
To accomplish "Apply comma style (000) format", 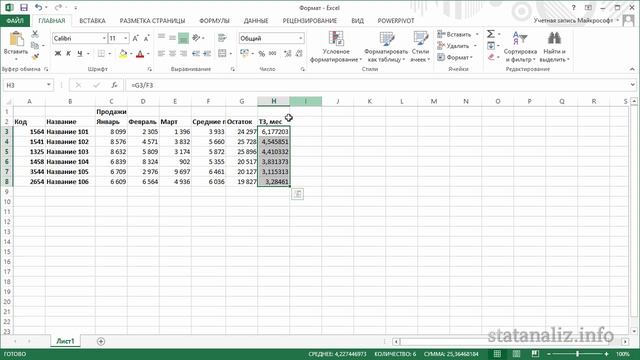I will 273,53.
